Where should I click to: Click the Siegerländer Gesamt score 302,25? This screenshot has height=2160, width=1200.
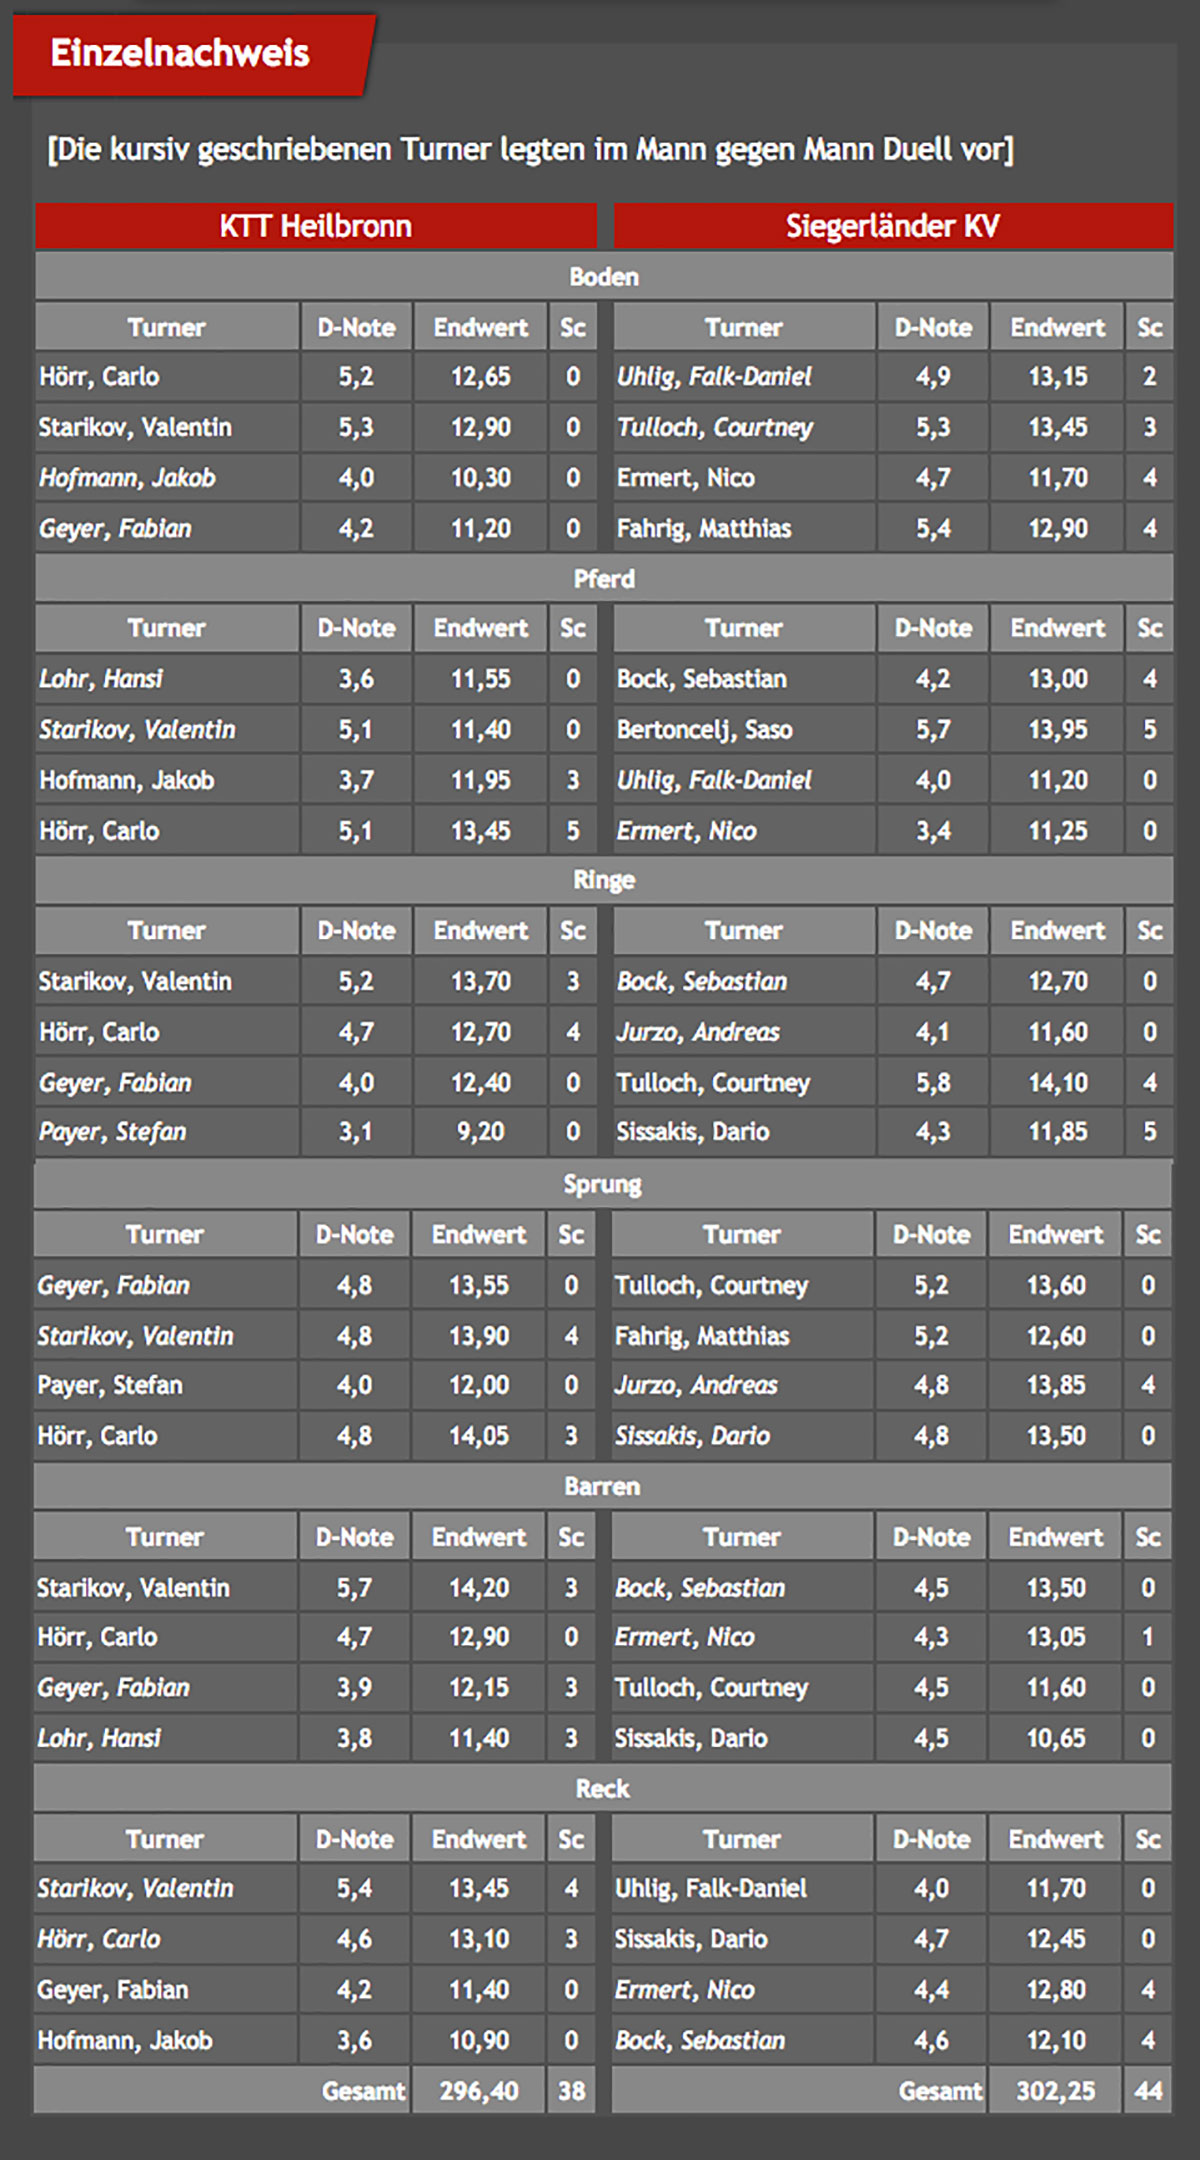coord(1055,2091)
